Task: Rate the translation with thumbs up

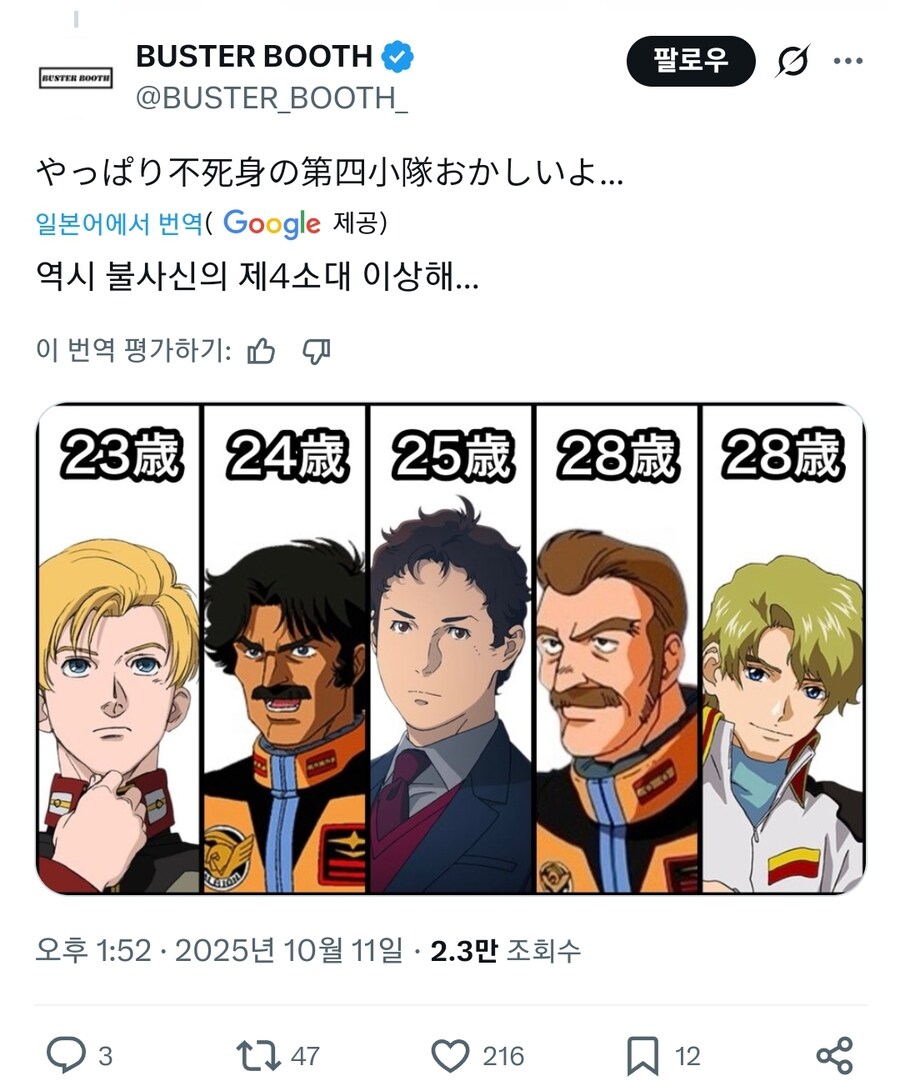Action: pos(261,351)
